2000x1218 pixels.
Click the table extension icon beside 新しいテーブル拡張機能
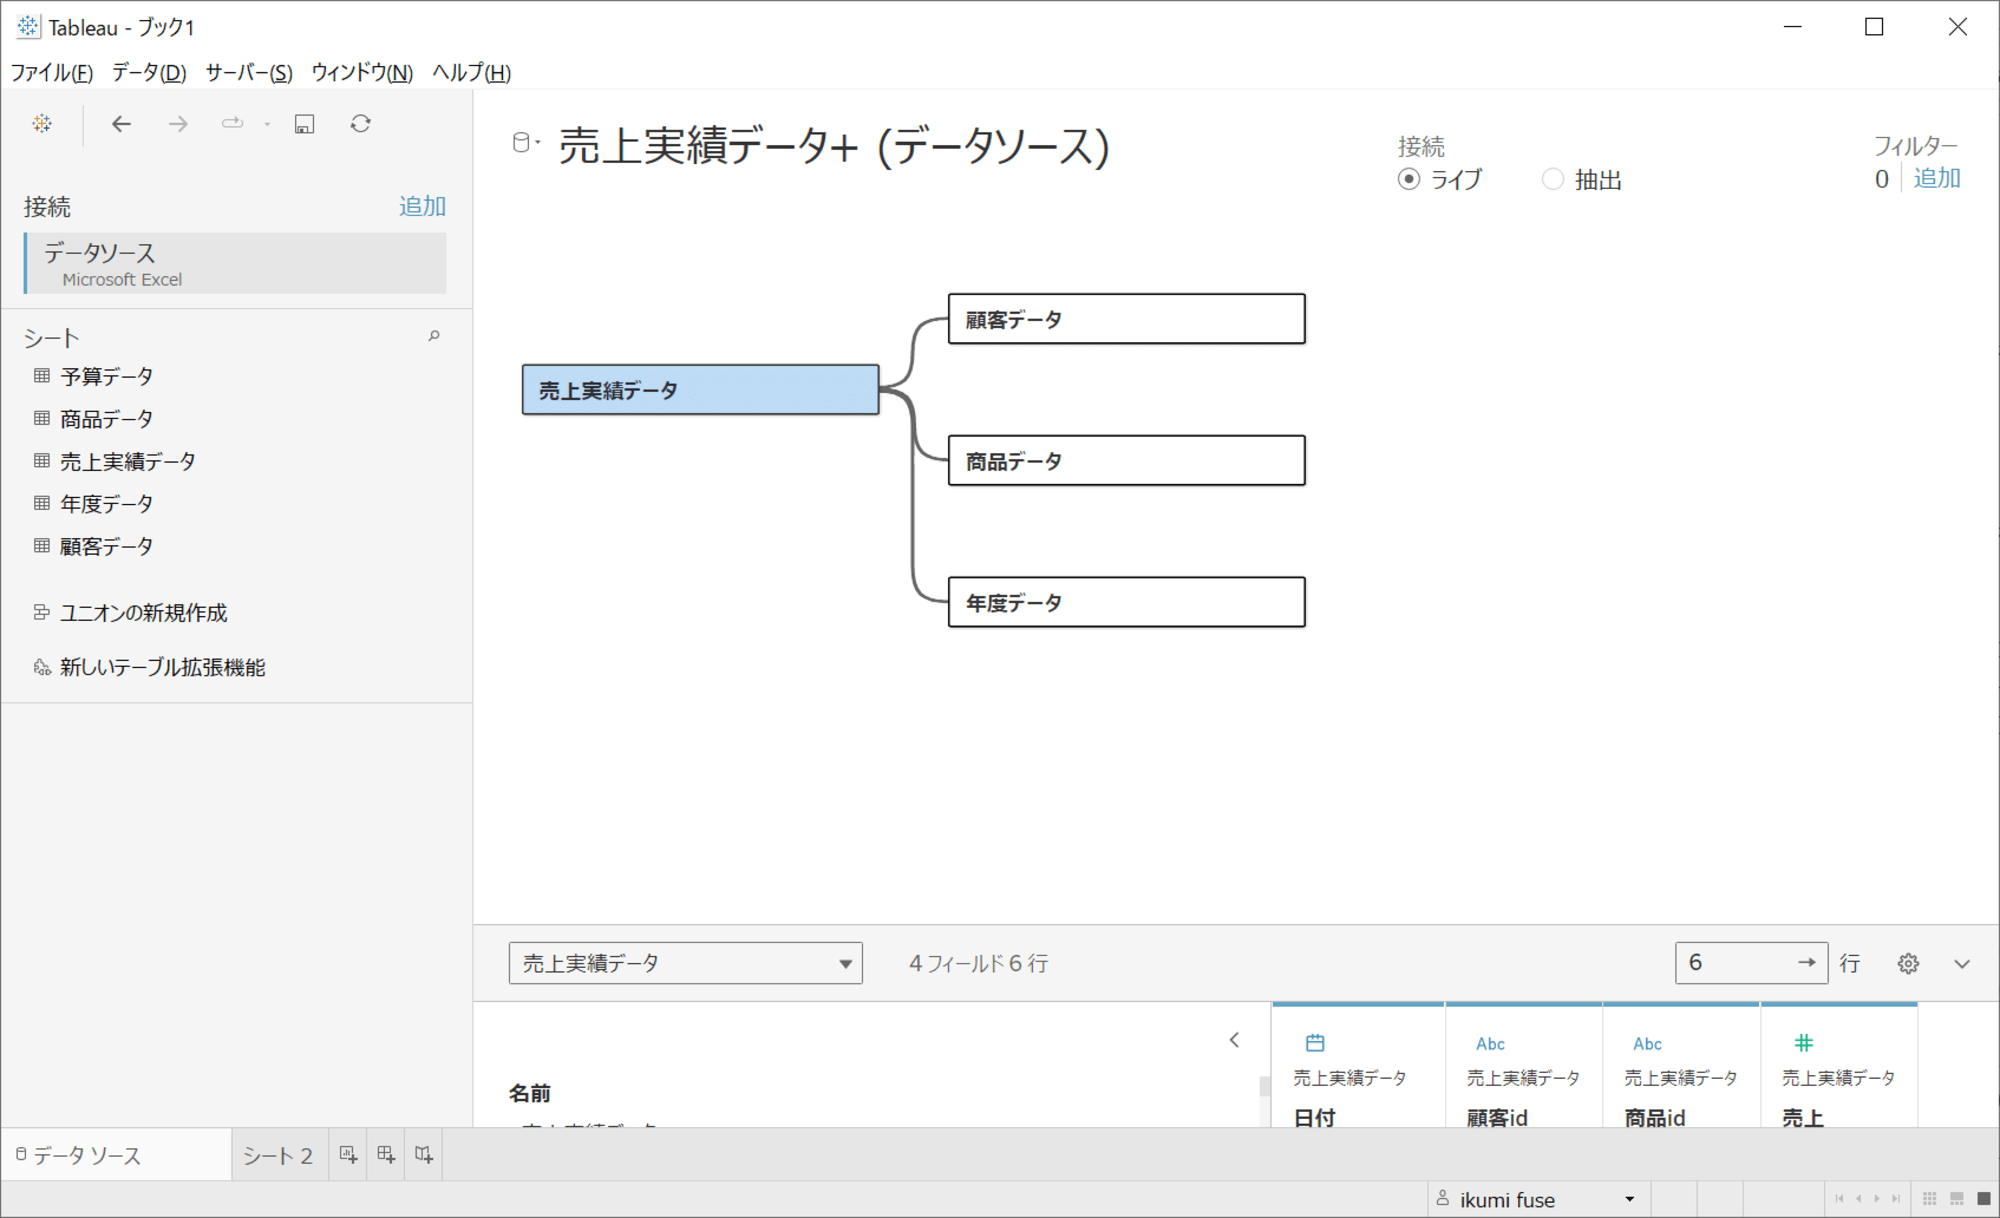click(42, 667)
